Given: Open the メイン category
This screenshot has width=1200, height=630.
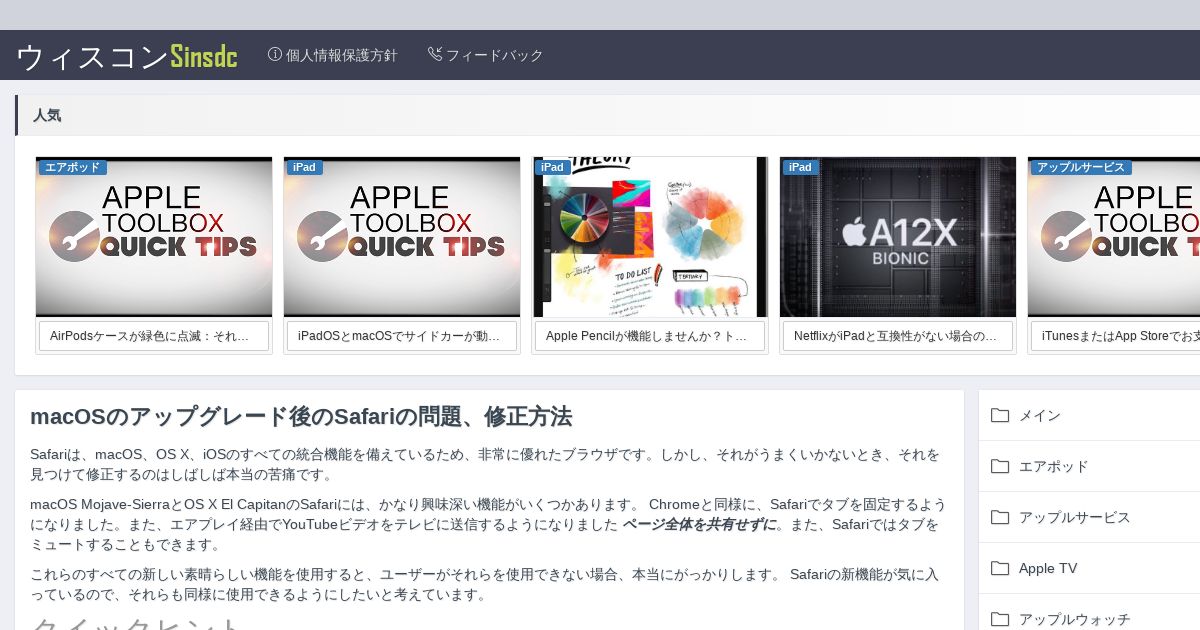Looking at the screenshot, I should pyautogui.click(x=1040, y=415).
